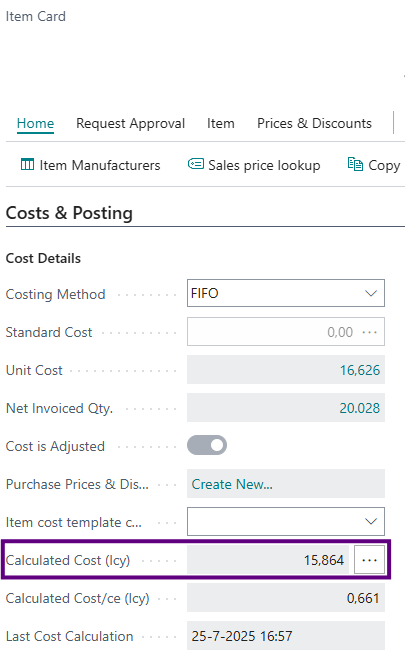Select the Item menu tab
The width and height of the screenshot is (406, 668).
221,124
